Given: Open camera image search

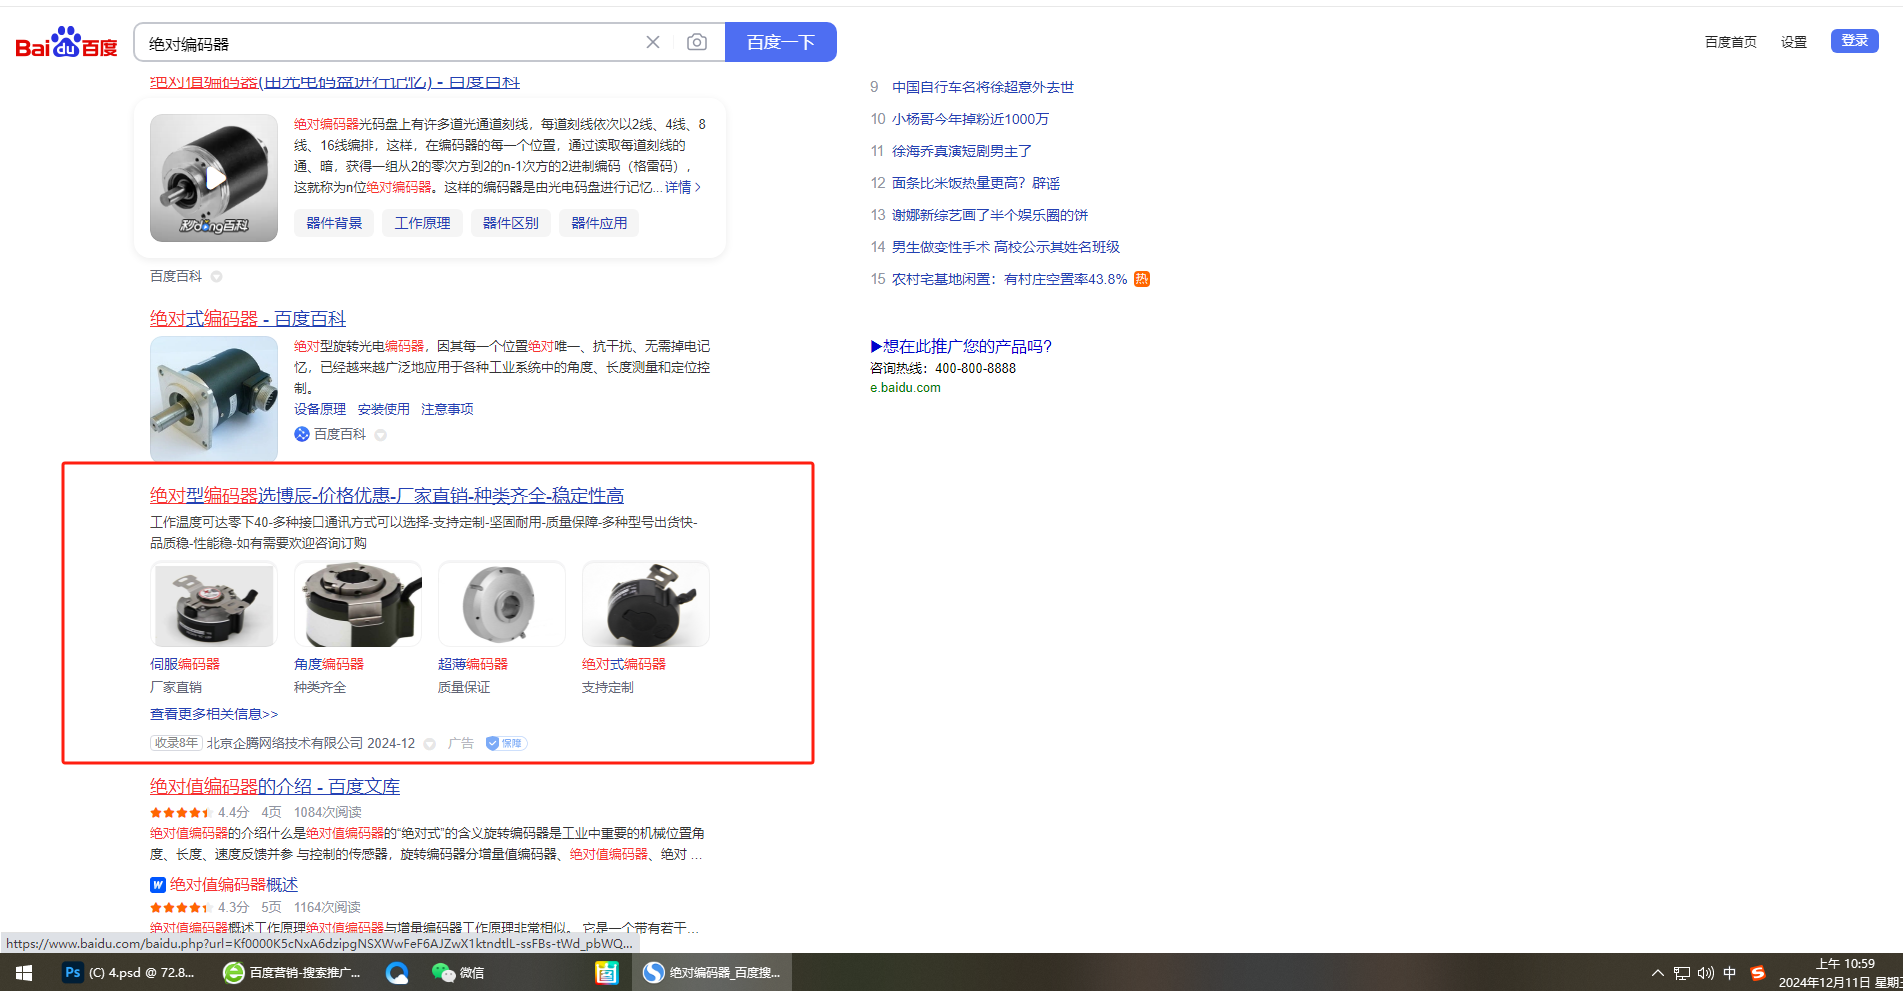Looking at the screenshot, I should 697,42.
